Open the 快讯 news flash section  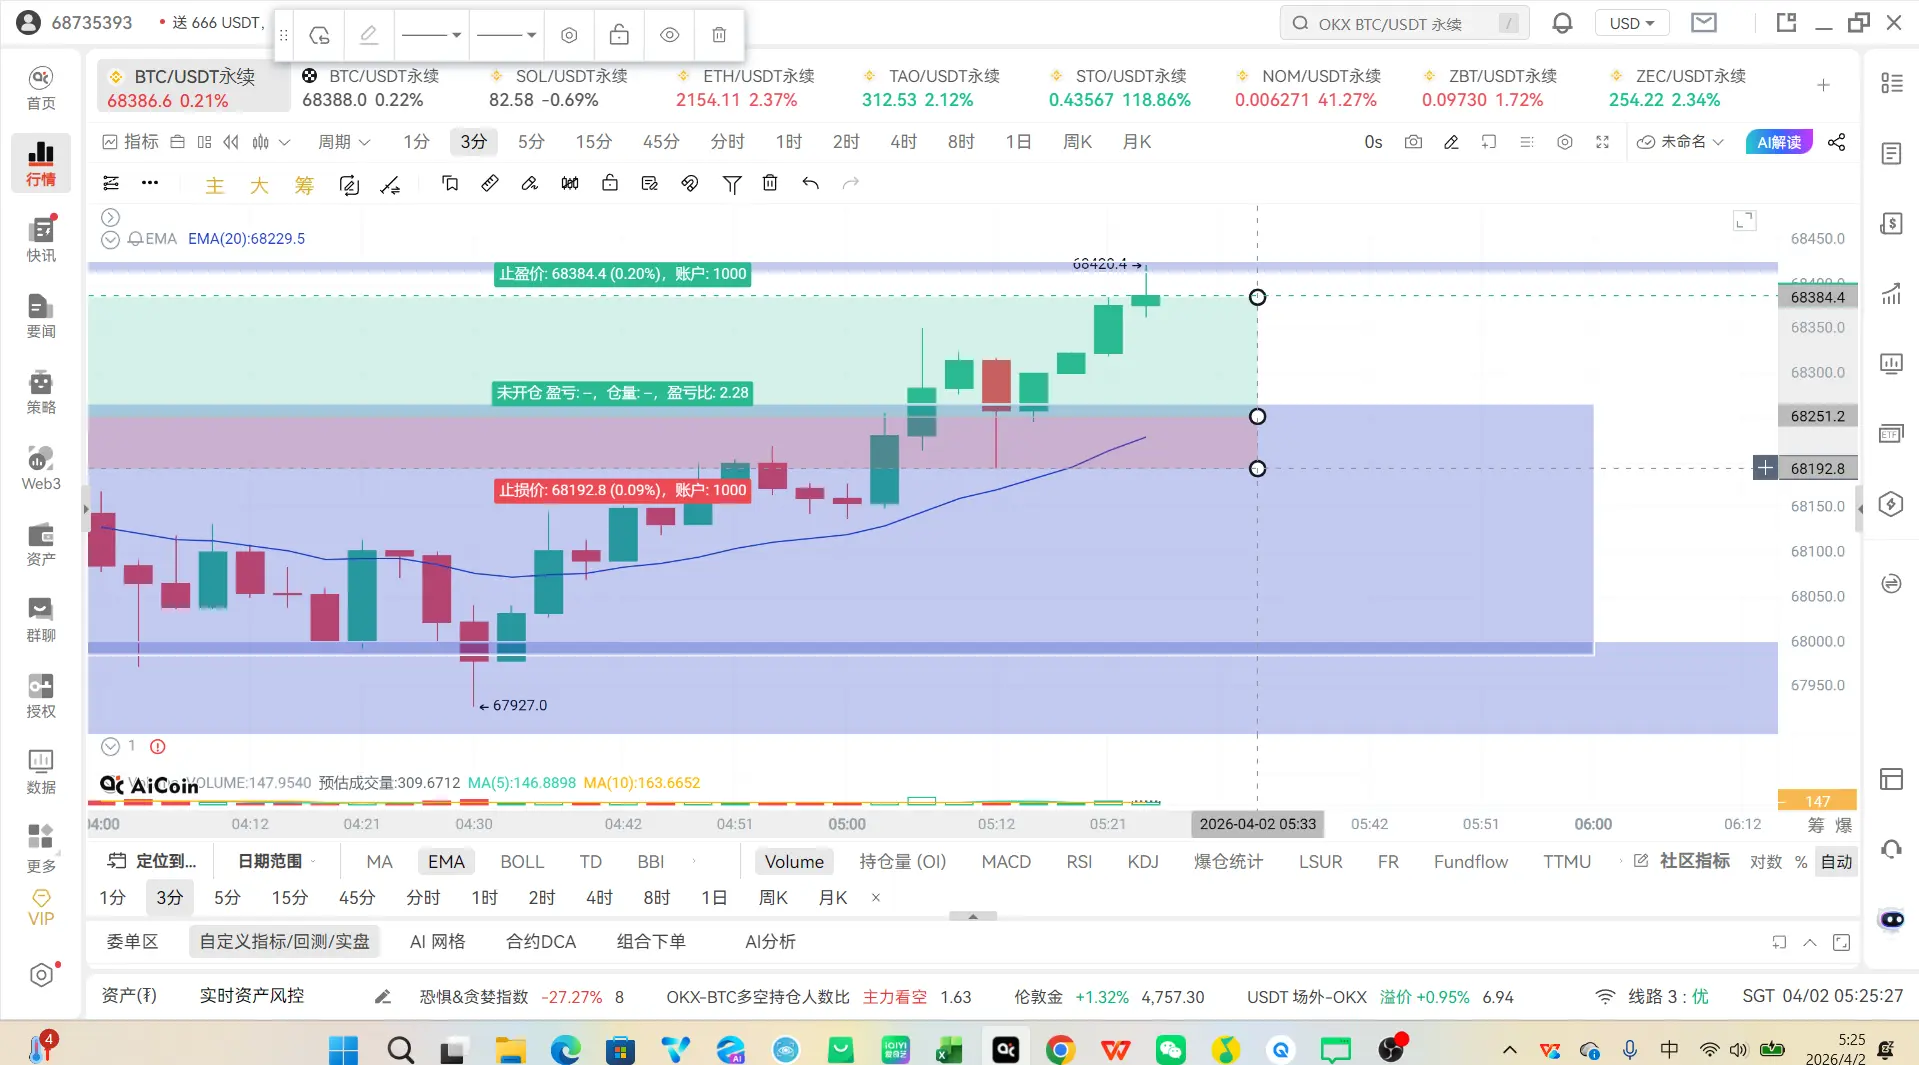click(41, 239)
